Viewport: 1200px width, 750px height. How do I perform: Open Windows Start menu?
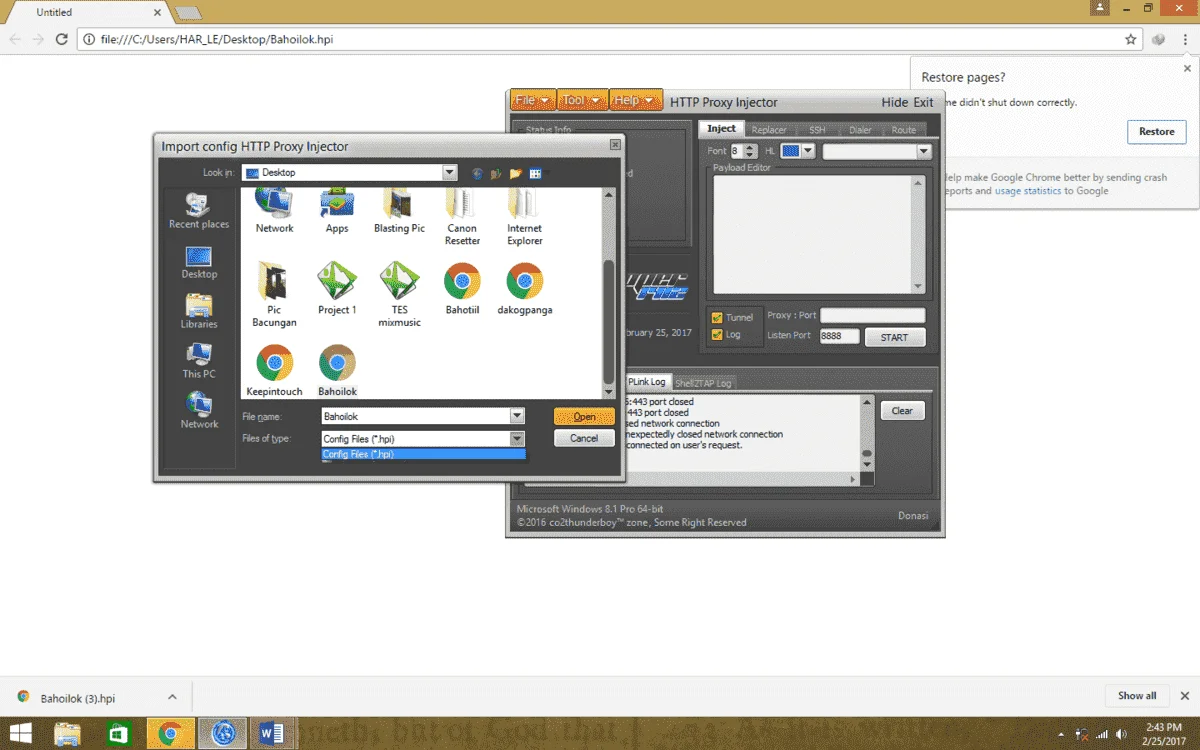click(x=20, y=733)
